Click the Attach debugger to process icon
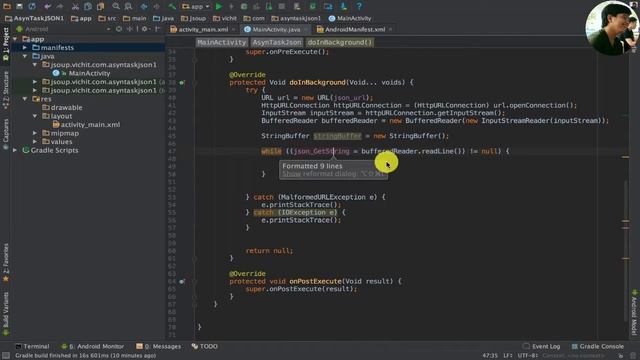The height and width of the screenshot is (360, 640). click(269, 6)
